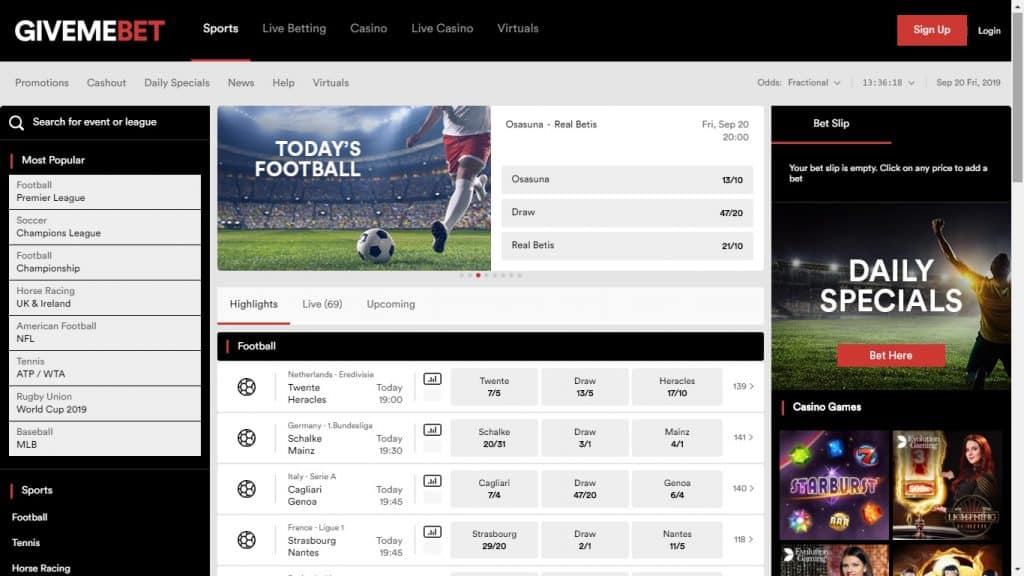Open the Bet Slip tab
This screenshot has height=576, width=1024.
pos(831,124)
